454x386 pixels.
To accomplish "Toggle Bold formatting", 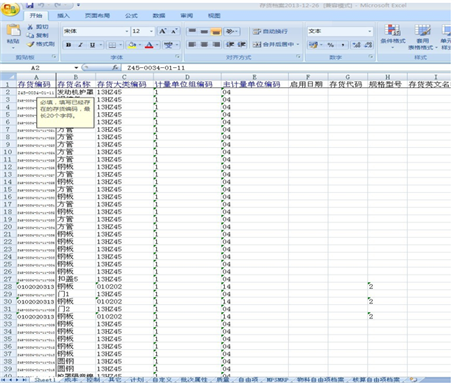I will tap(69, 45).
